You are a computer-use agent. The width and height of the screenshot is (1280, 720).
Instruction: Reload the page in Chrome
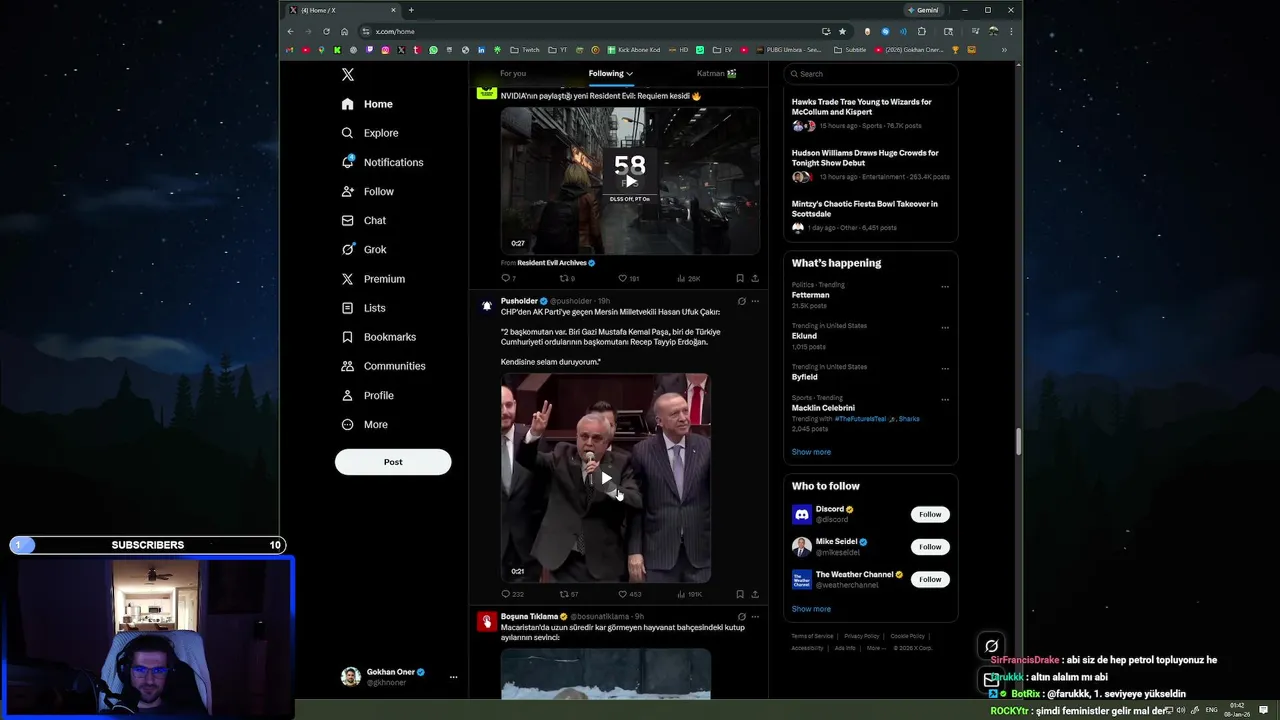[x=326, y=31]
